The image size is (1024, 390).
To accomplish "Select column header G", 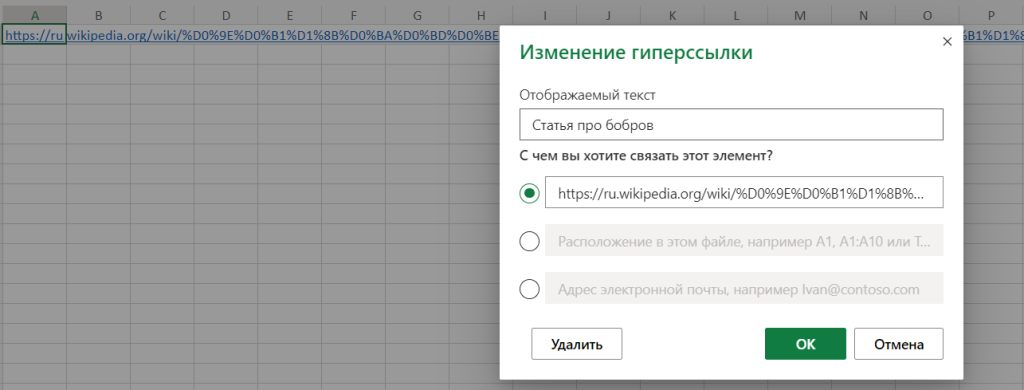I will [417, 15].
